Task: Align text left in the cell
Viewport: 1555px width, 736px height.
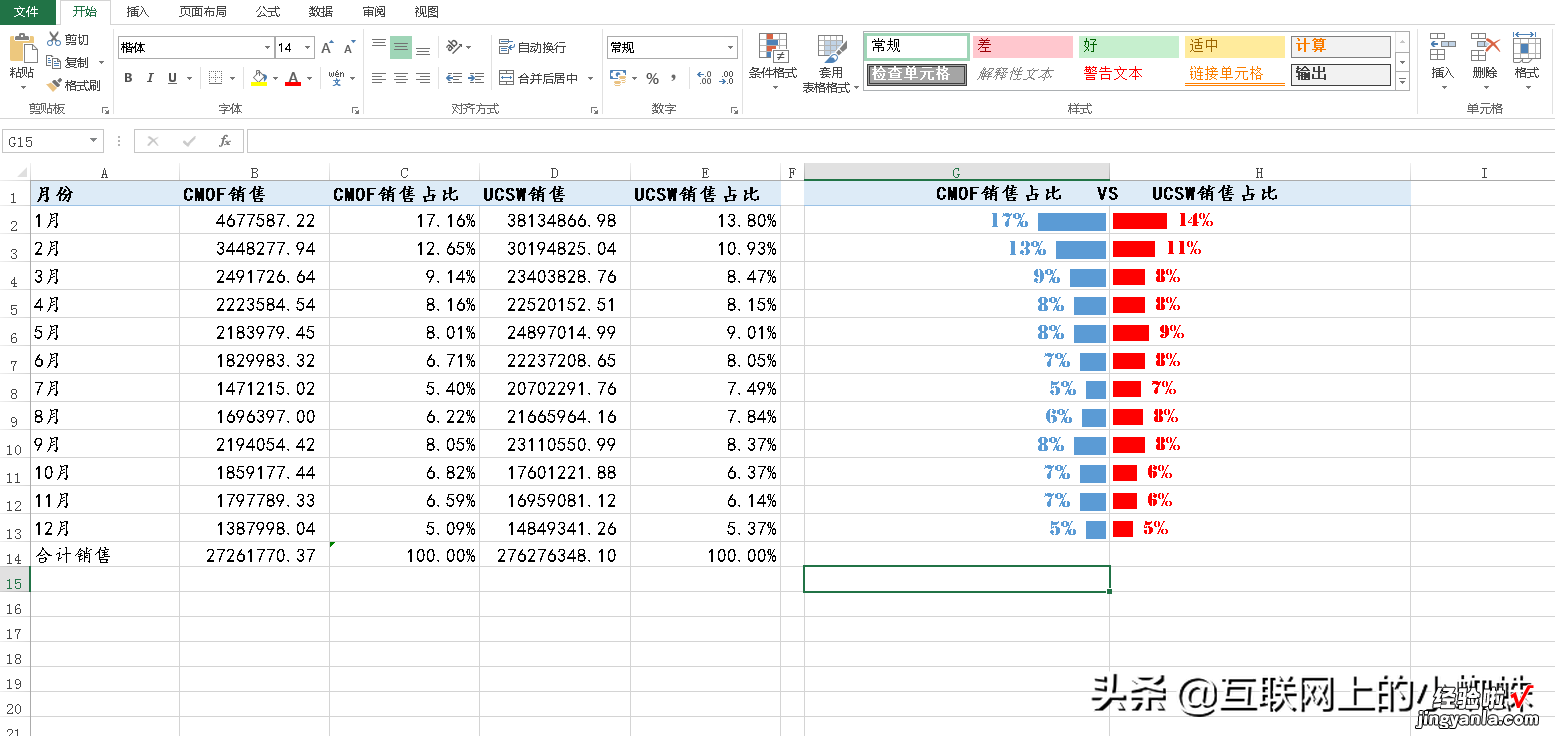Action: (379, 78)
